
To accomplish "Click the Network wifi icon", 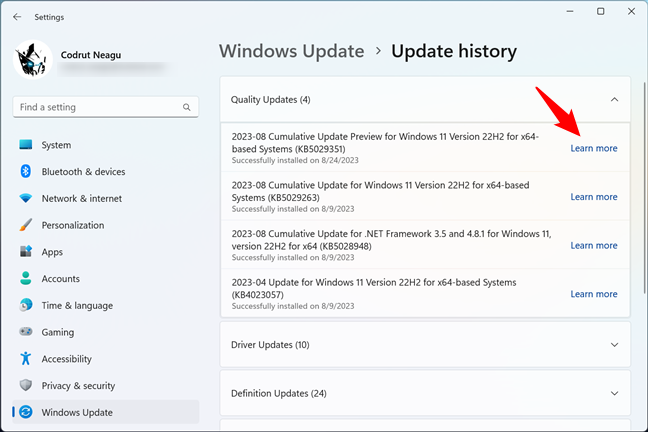I will [26, 198].
